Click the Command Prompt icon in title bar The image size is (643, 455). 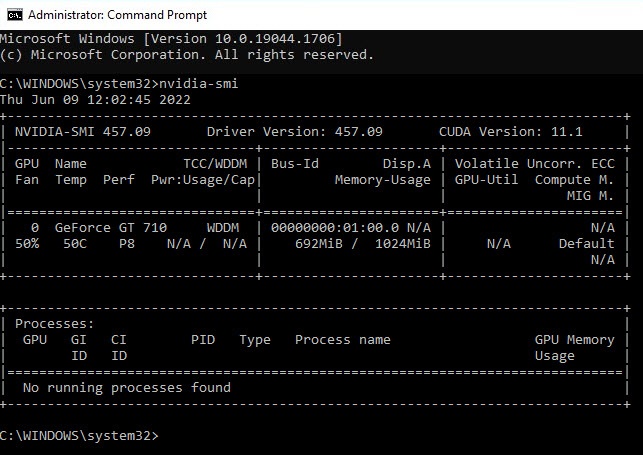(x=13, y=14)
